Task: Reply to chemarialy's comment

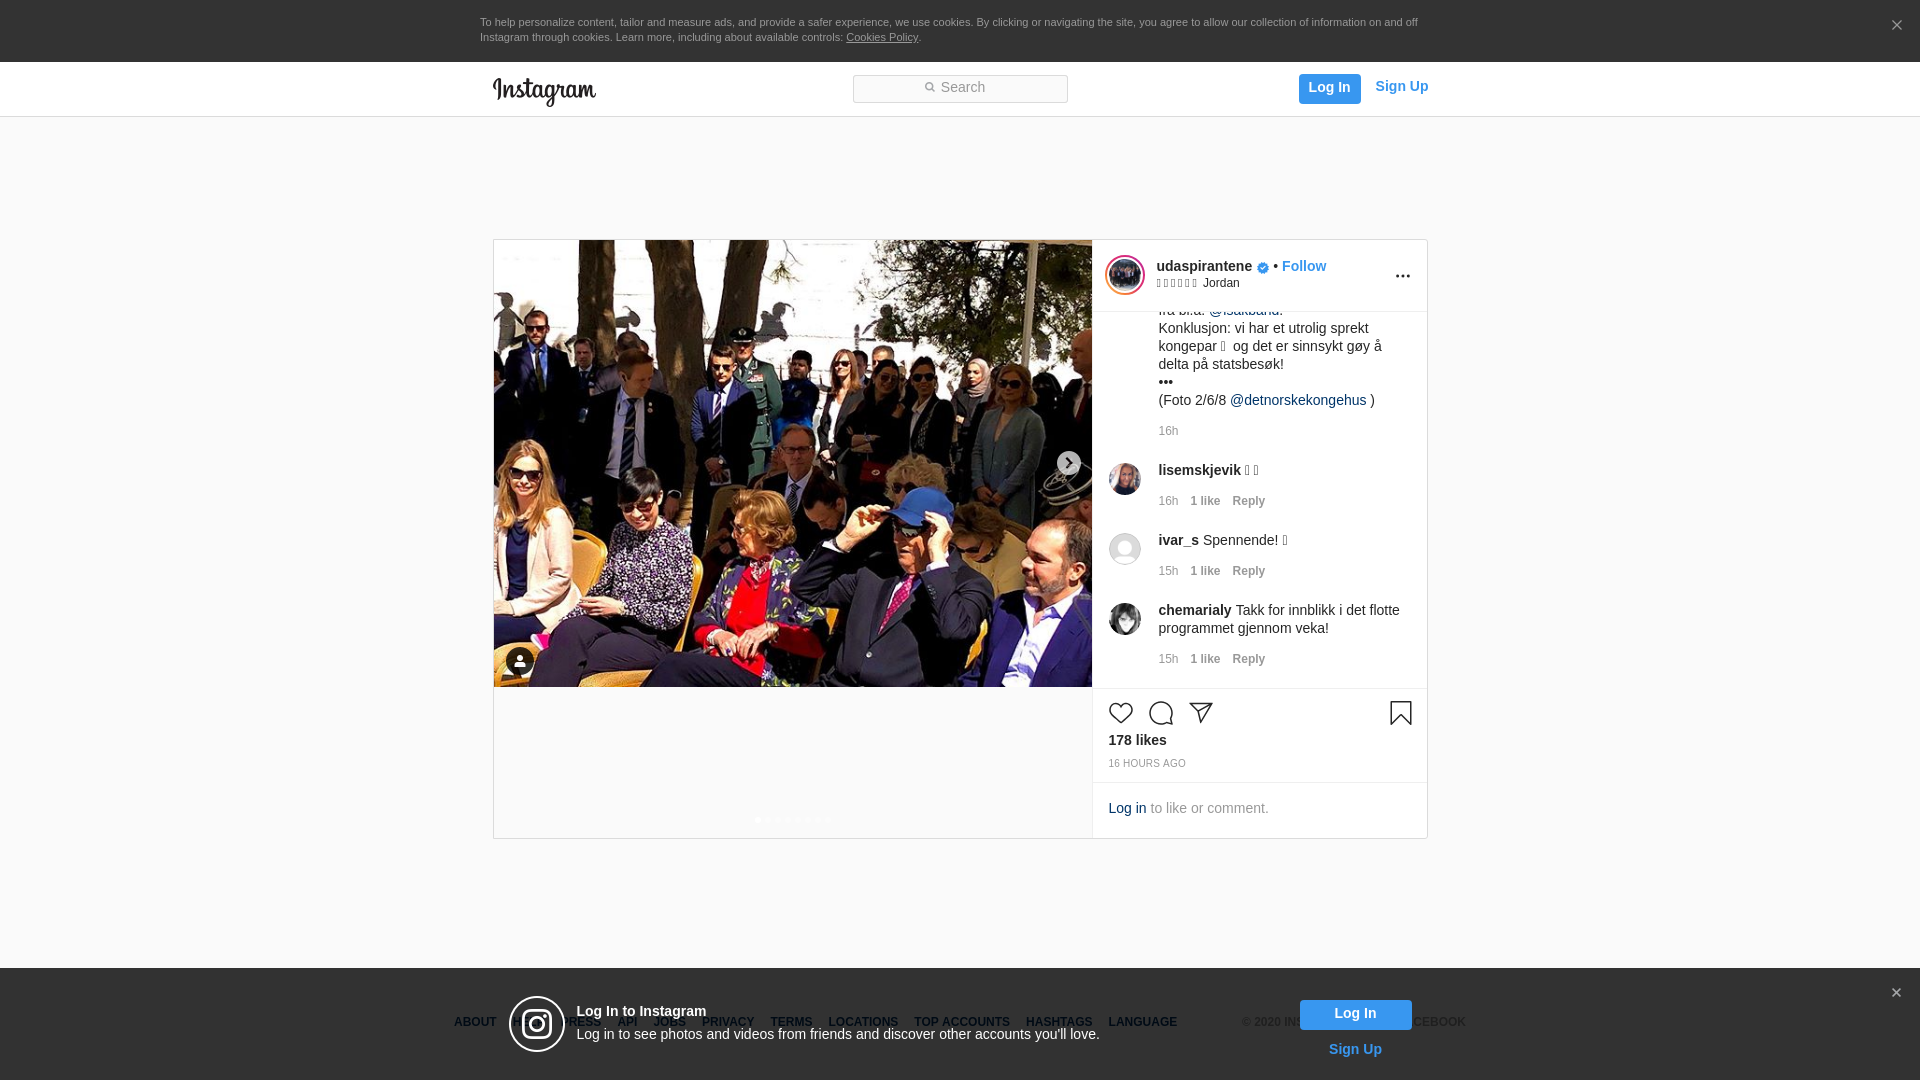Action: pos(1248,659)
